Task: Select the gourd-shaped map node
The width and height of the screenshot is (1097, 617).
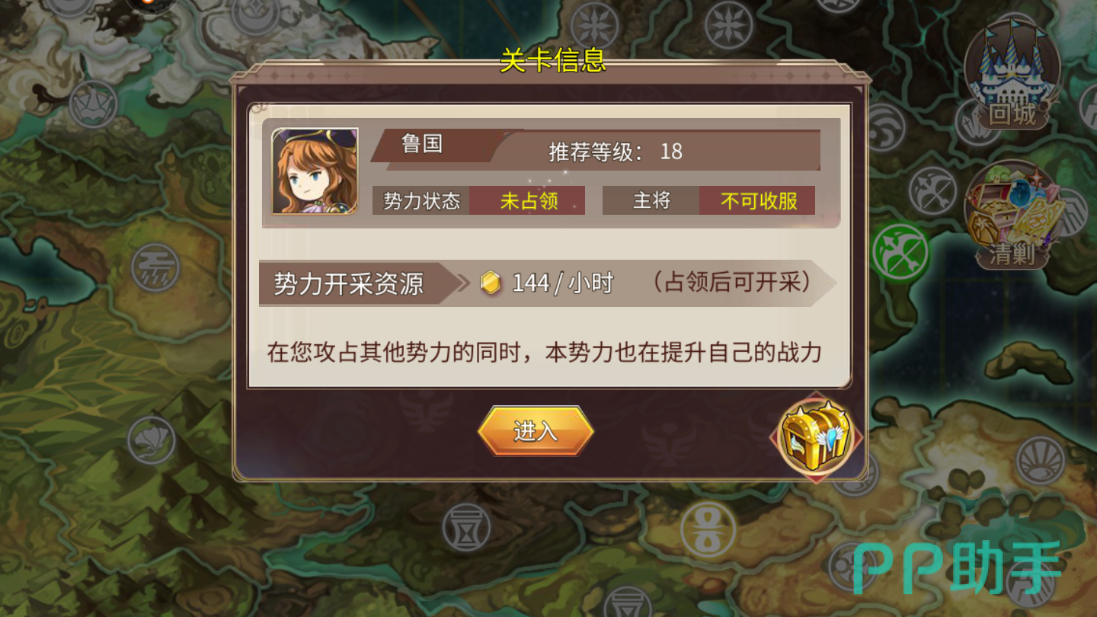Action: [x=707, y=530]
